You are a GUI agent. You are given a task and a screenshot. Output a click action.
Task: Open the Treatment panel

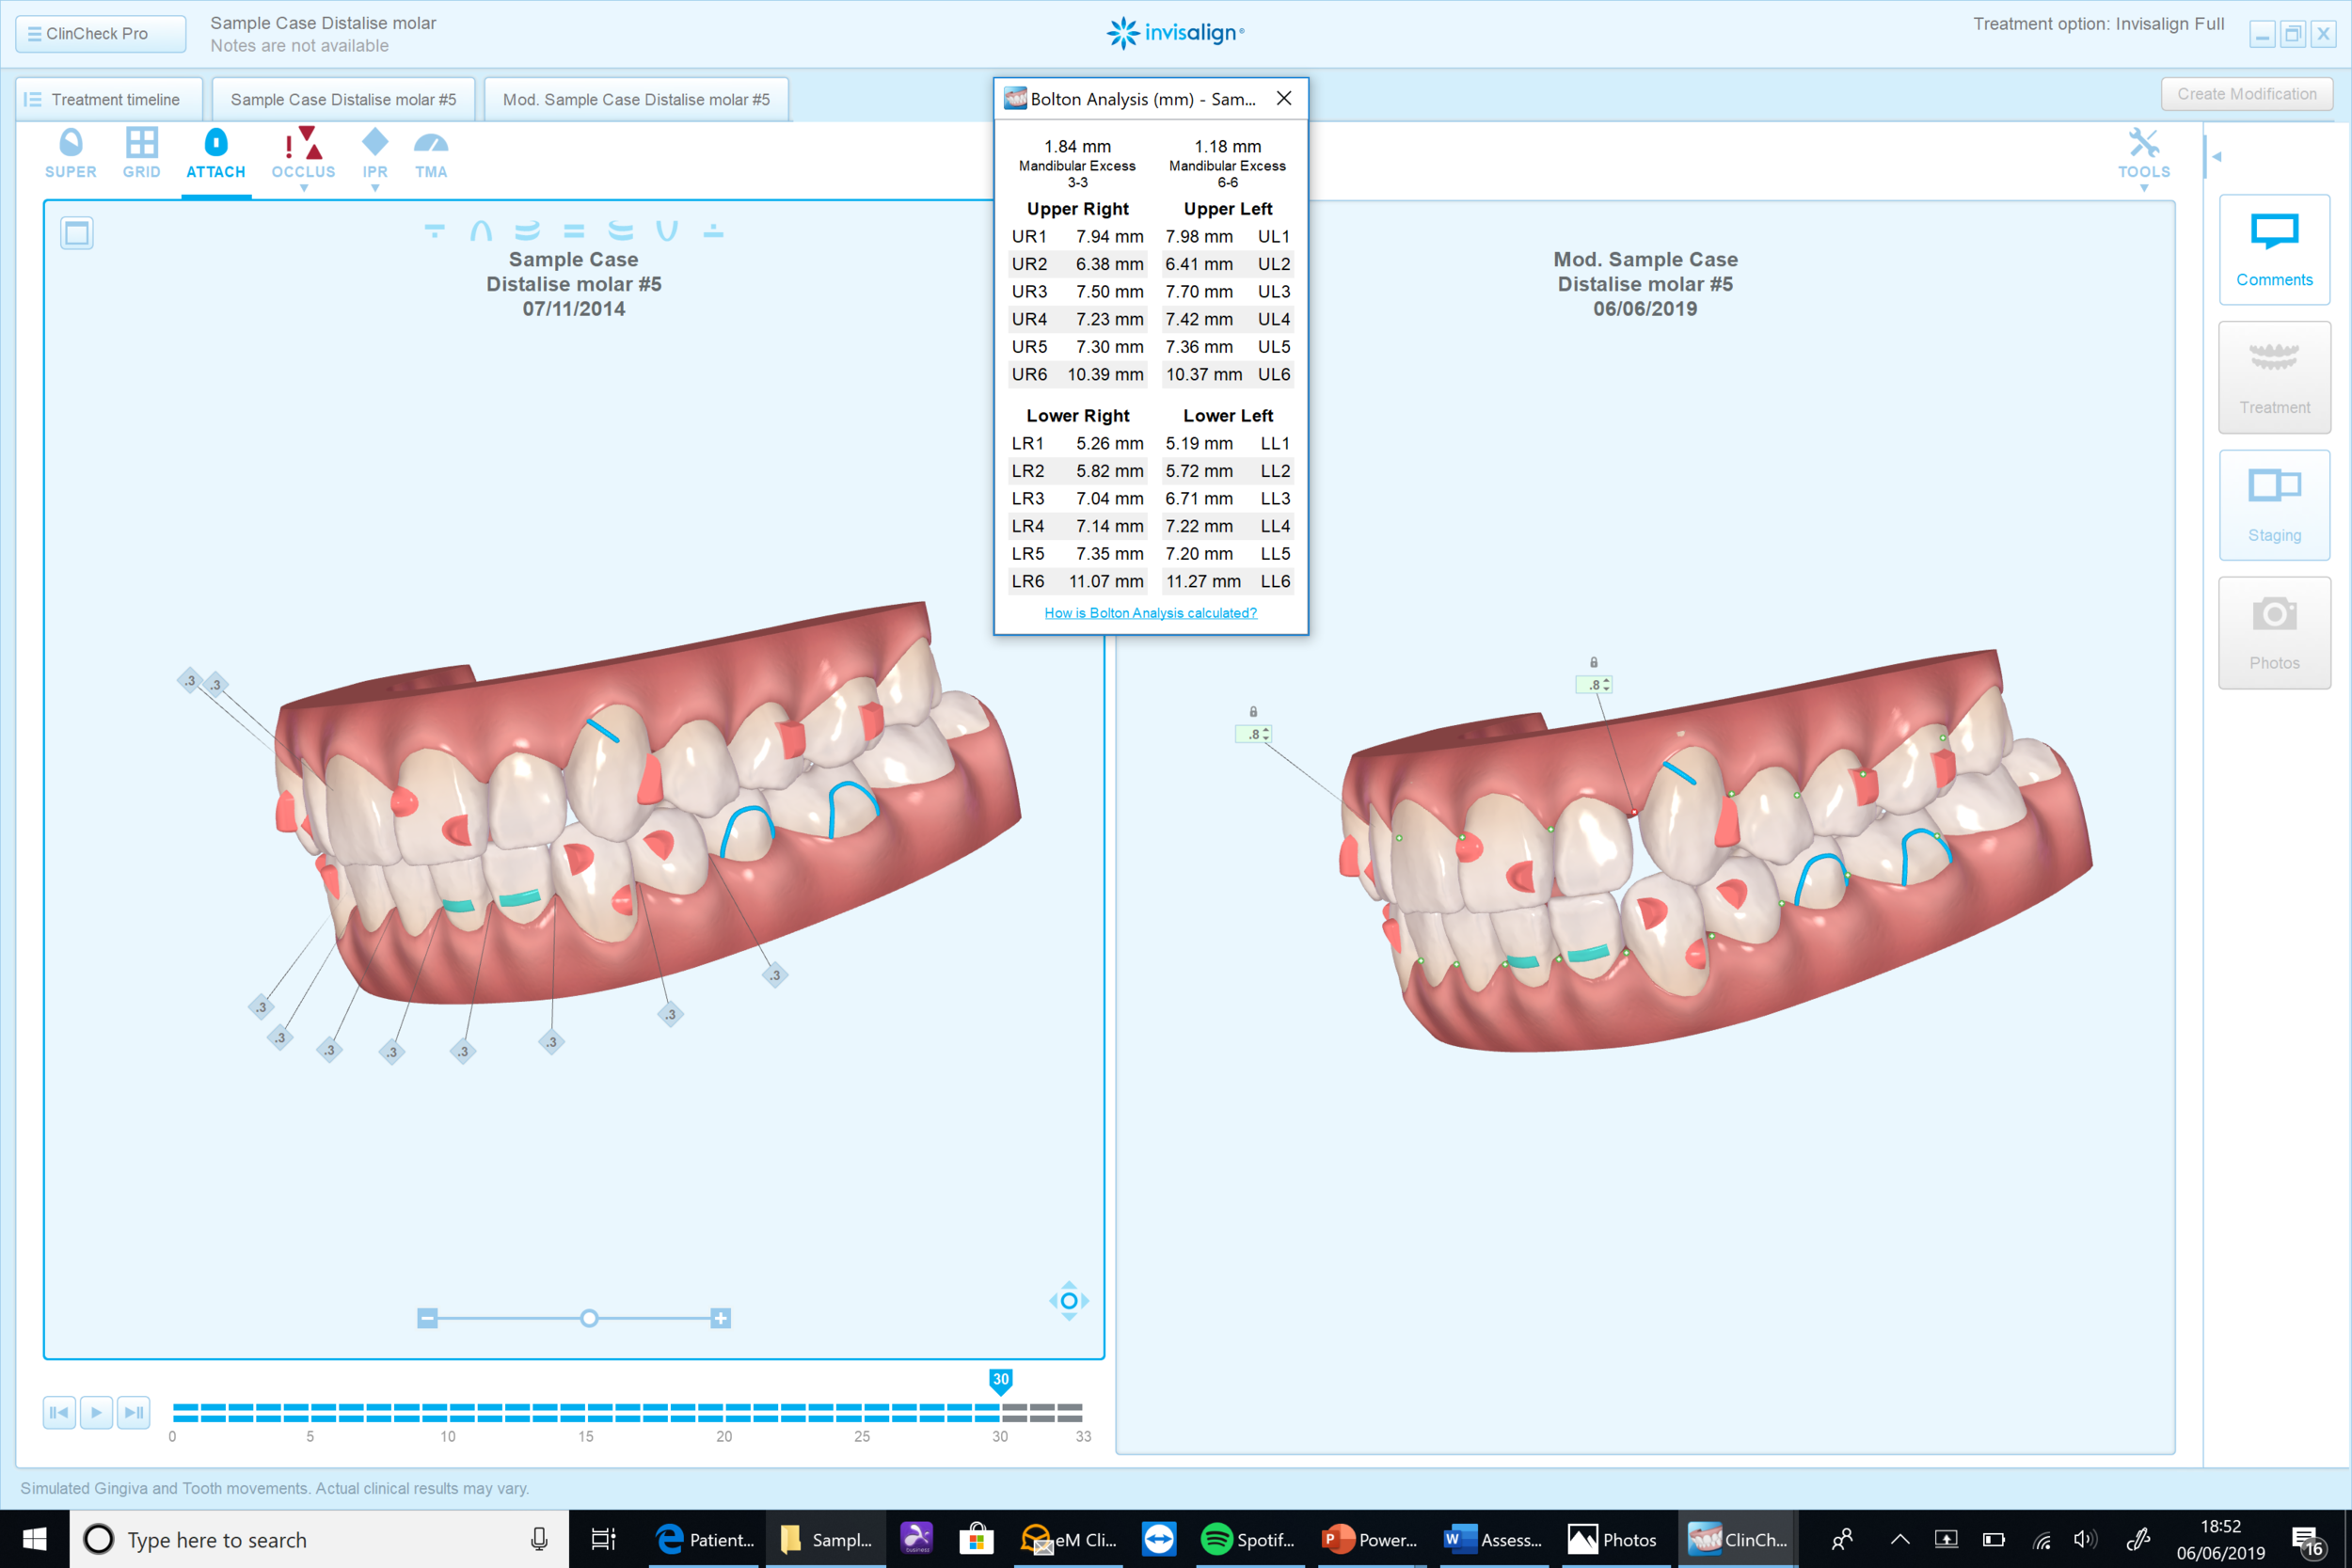(2274, 376)
